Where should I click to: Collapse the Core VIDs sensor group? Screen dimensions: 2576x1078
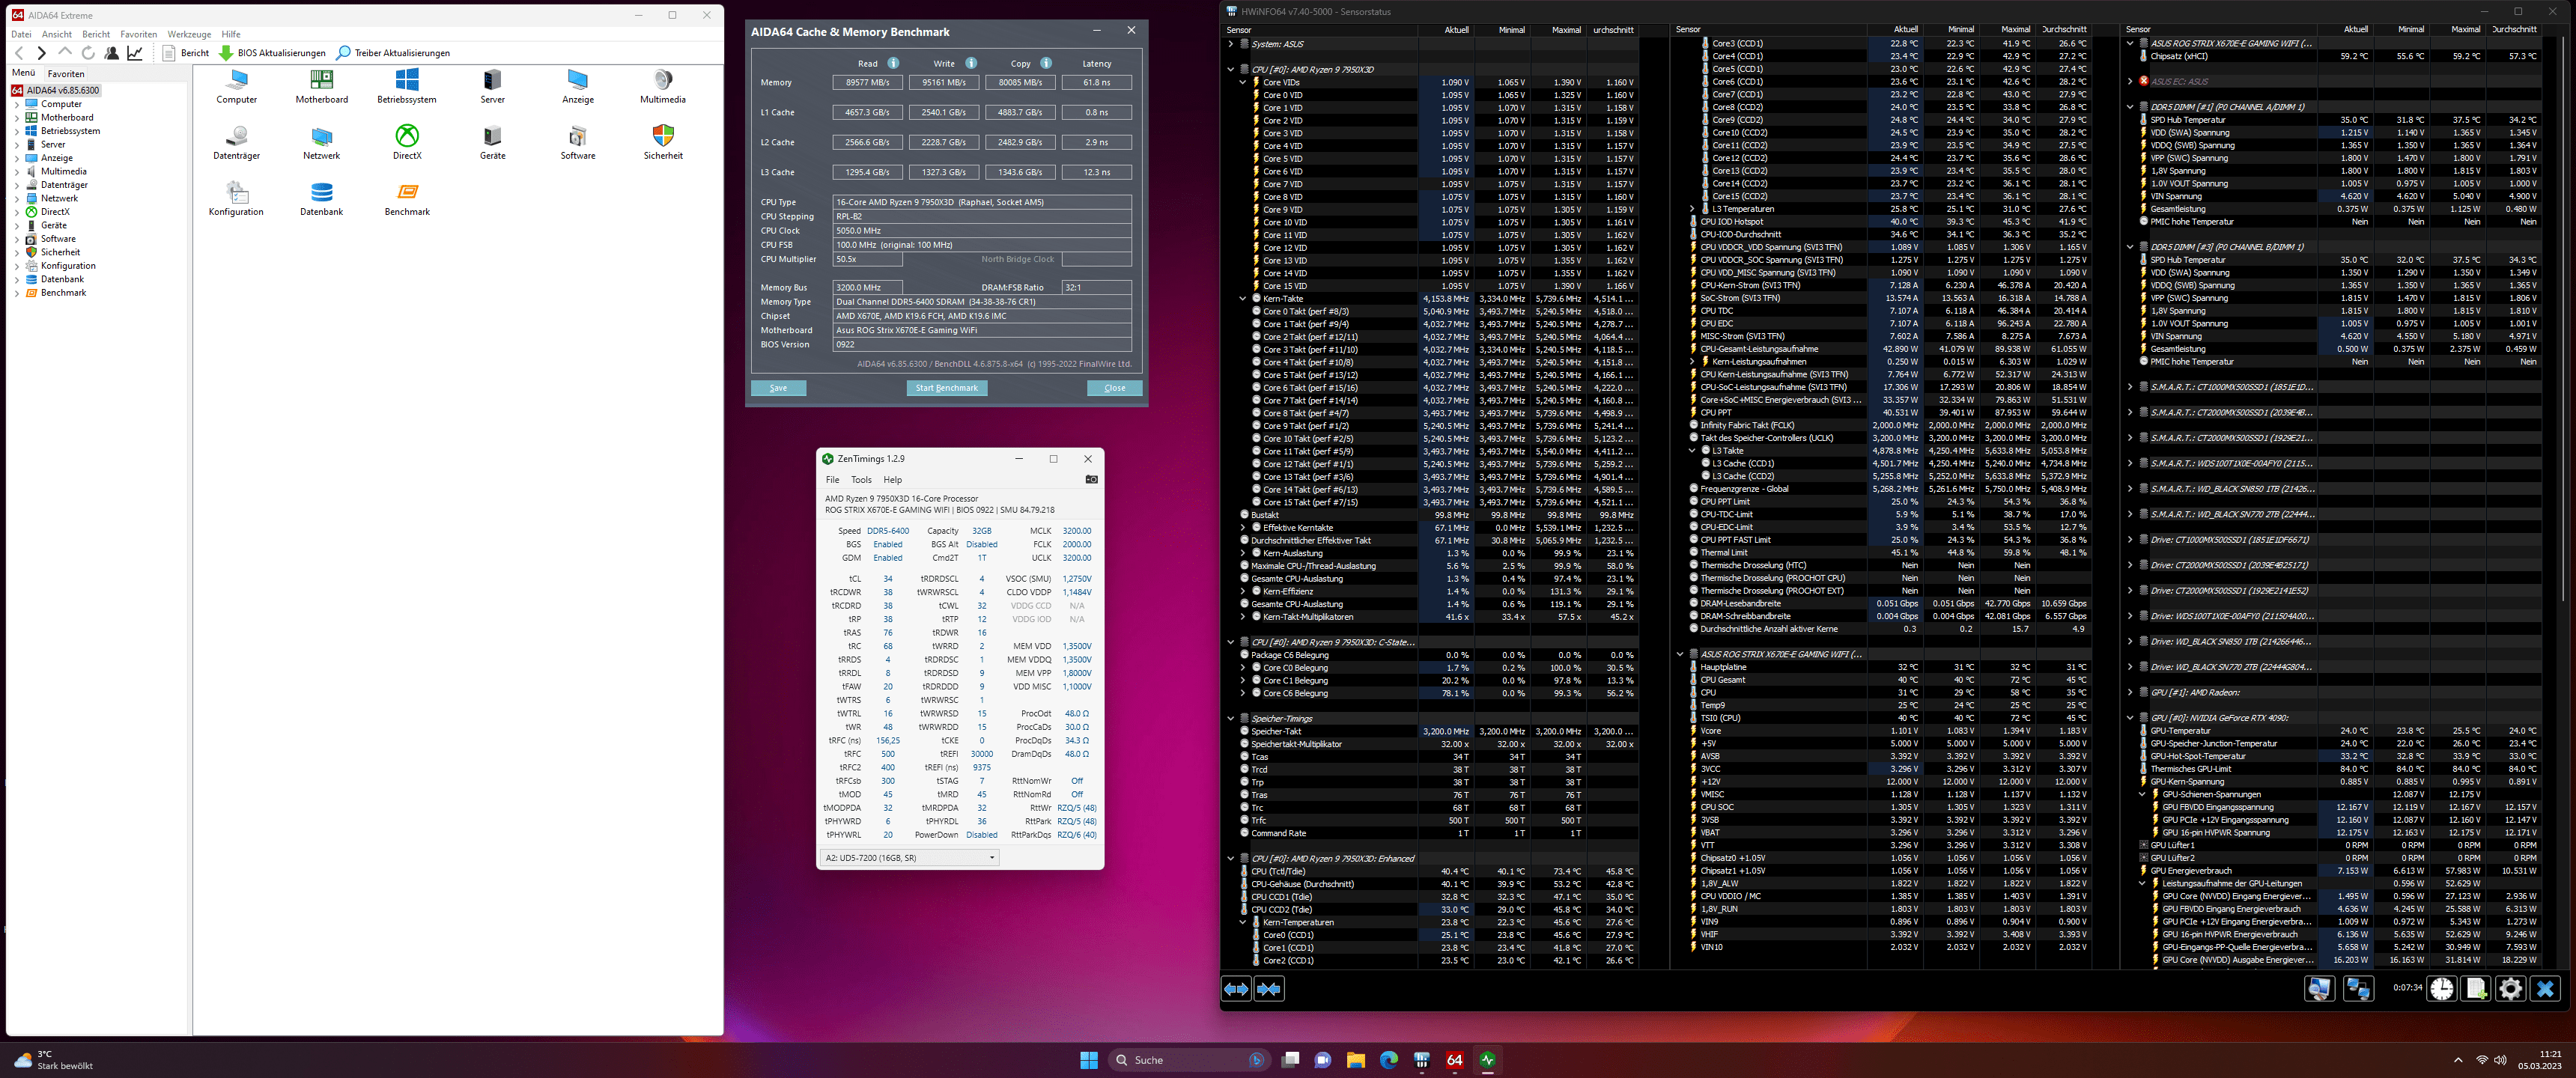point(1243,83)
